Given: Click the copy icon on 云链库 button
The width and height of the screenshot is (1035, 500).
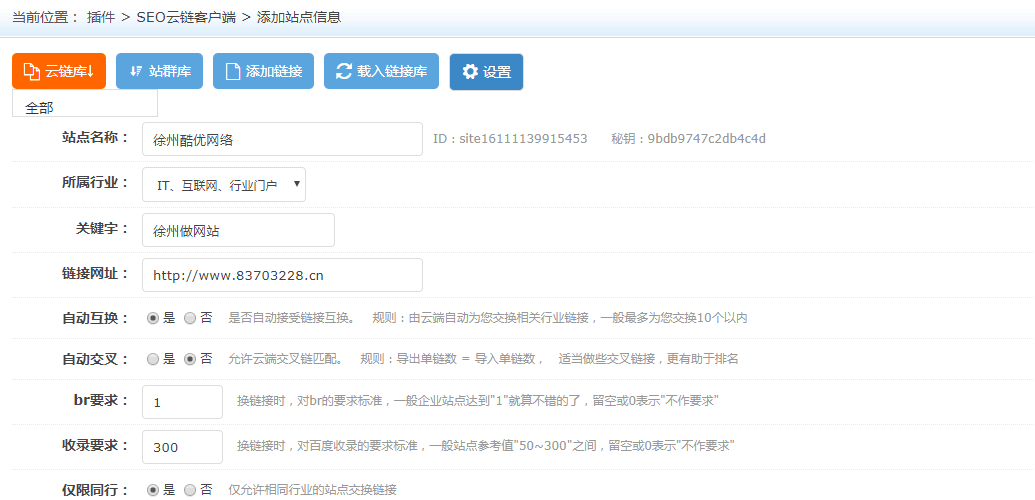Looking at the screenshot, I should (31, 71).
